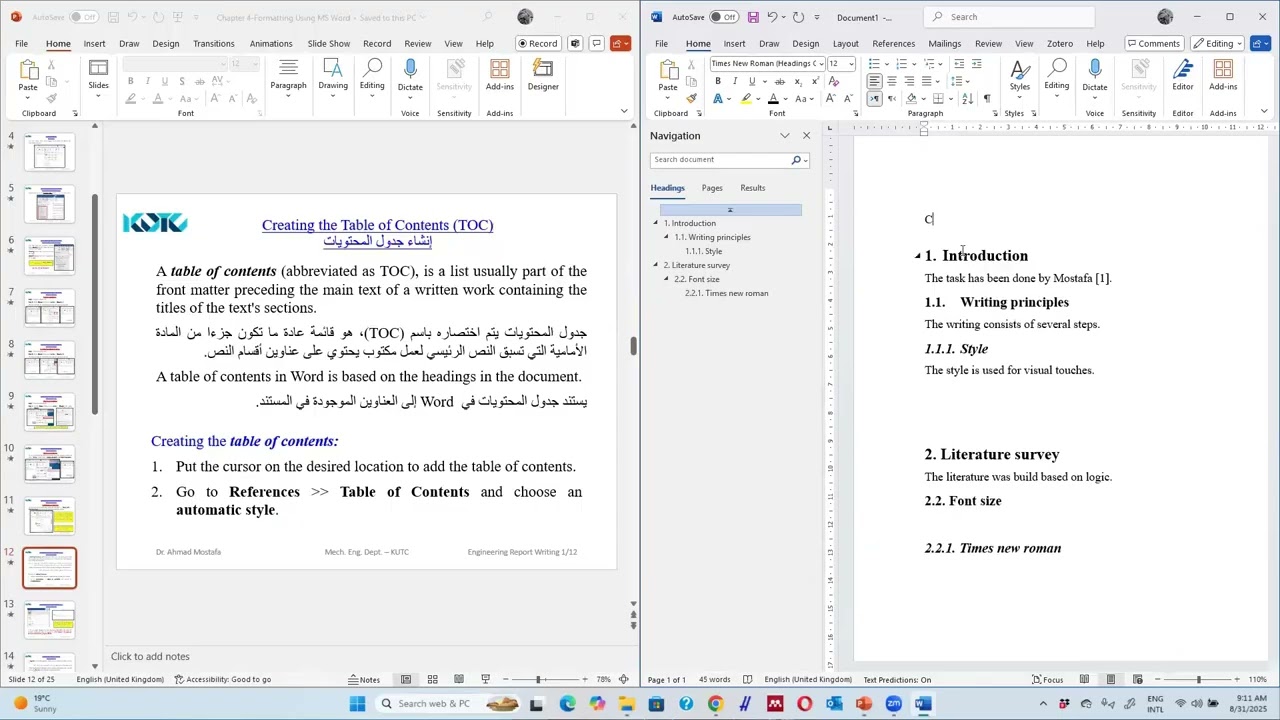
Task: Click Drawing in PowerPoint ribbon
Action: [333, 75]
